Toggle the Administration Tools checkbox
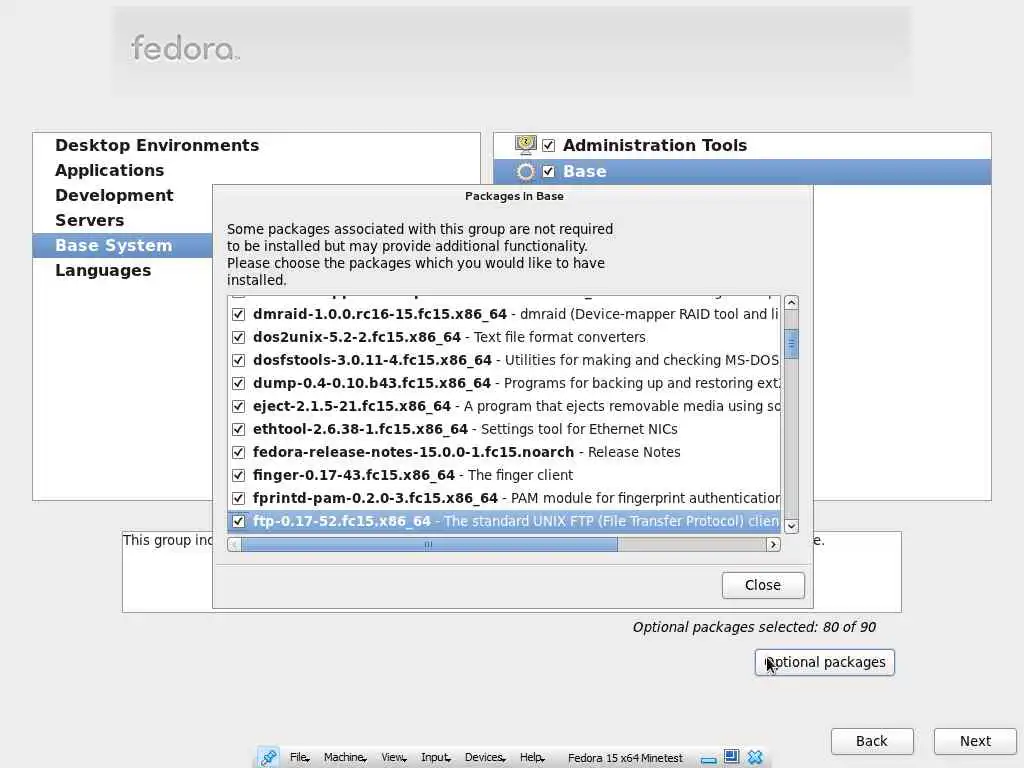This screenshot has height=768, width=1024. pos(549,145)
